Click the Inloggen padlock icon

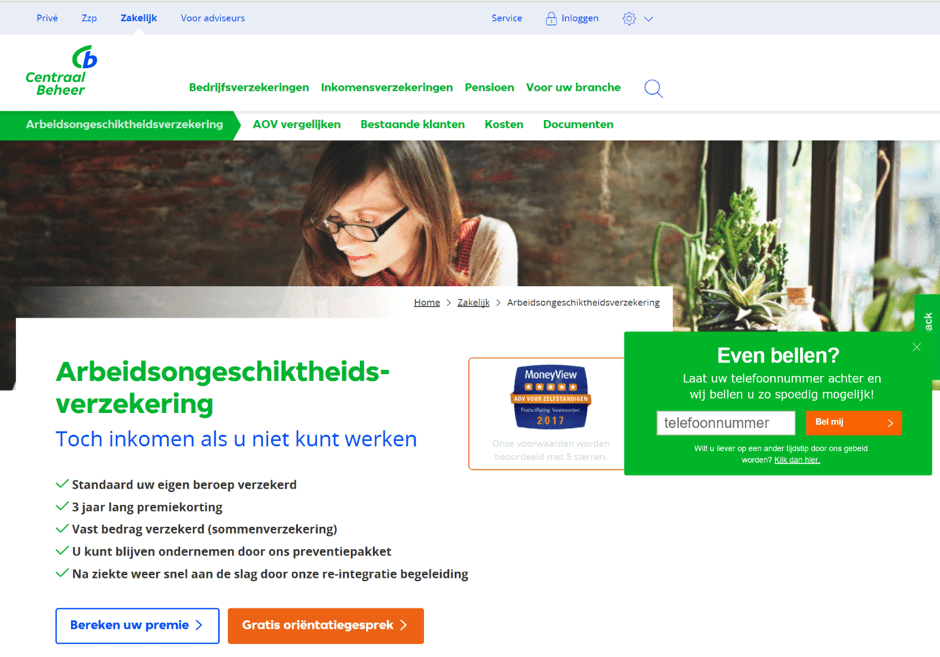(x=551, y=19)
